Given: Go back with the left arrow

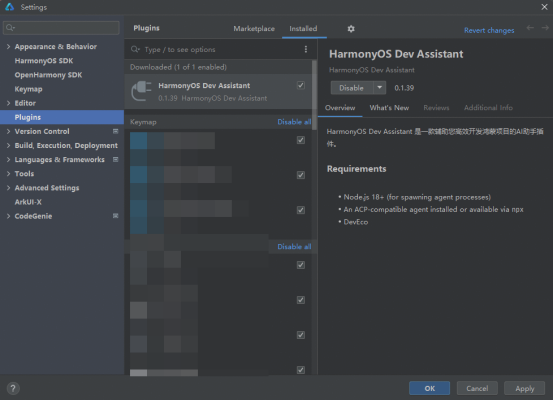Looking at the screenshot, I should (x=530, y=28).
